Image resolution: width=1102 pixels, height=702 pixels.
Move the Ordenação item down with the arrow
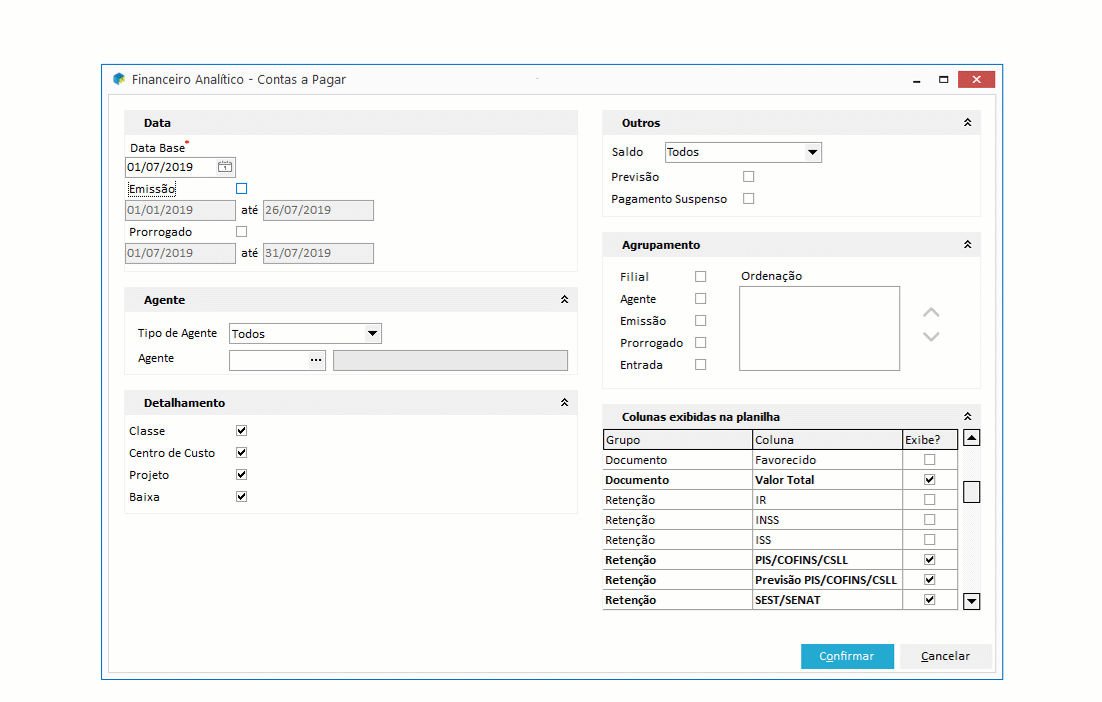pos(931,337)
